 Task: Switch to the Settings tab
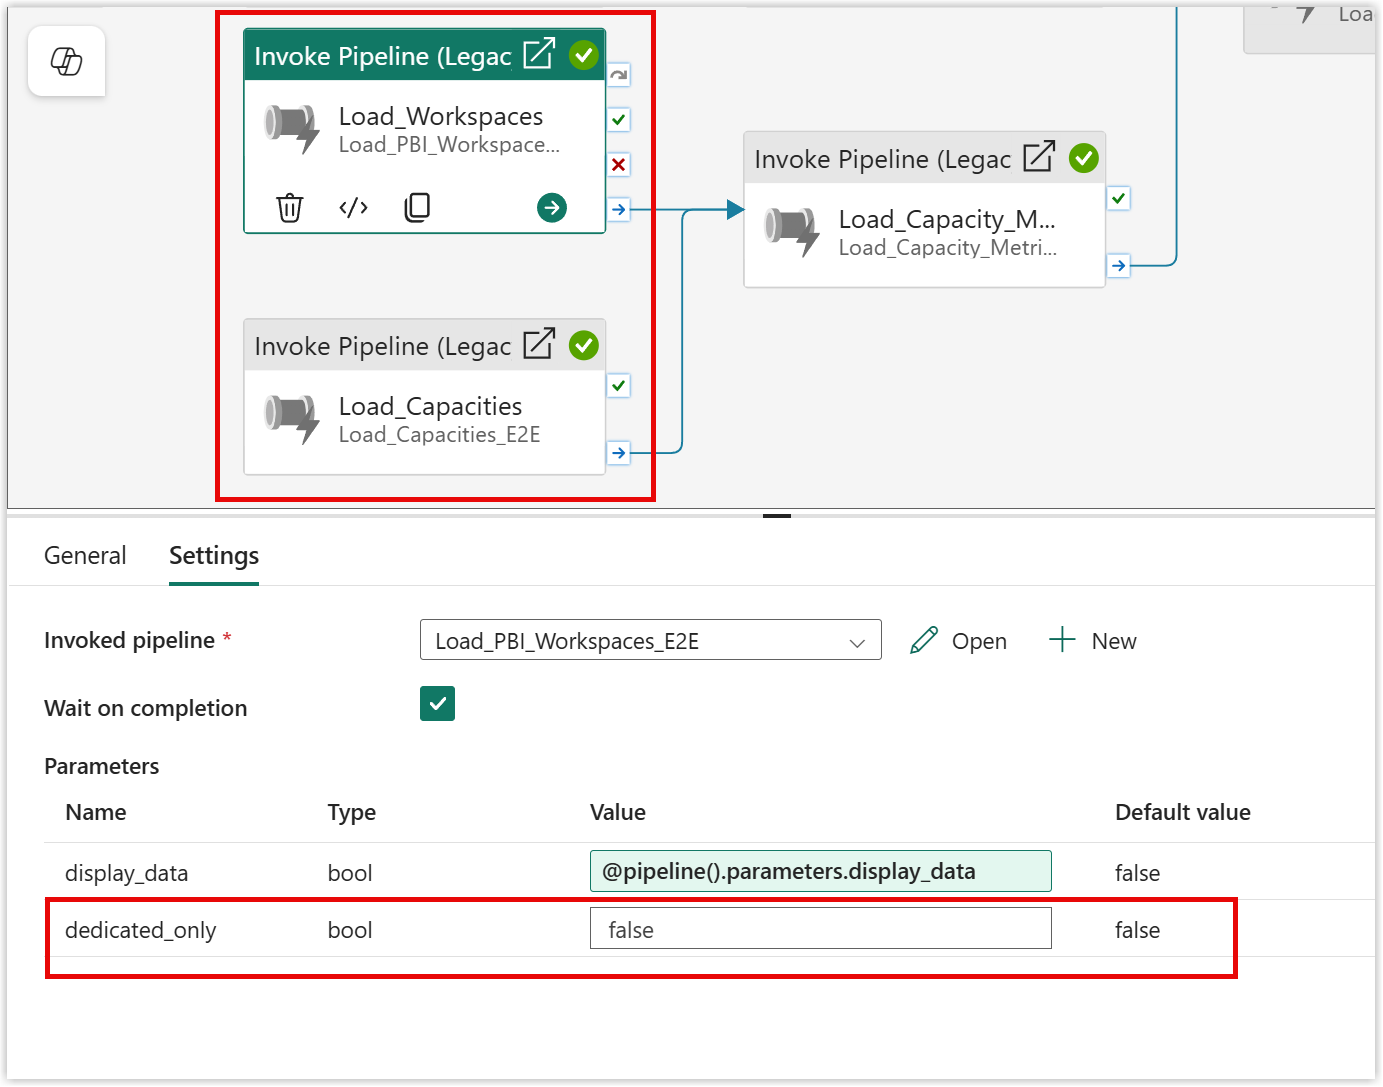[x=214, y=556]
